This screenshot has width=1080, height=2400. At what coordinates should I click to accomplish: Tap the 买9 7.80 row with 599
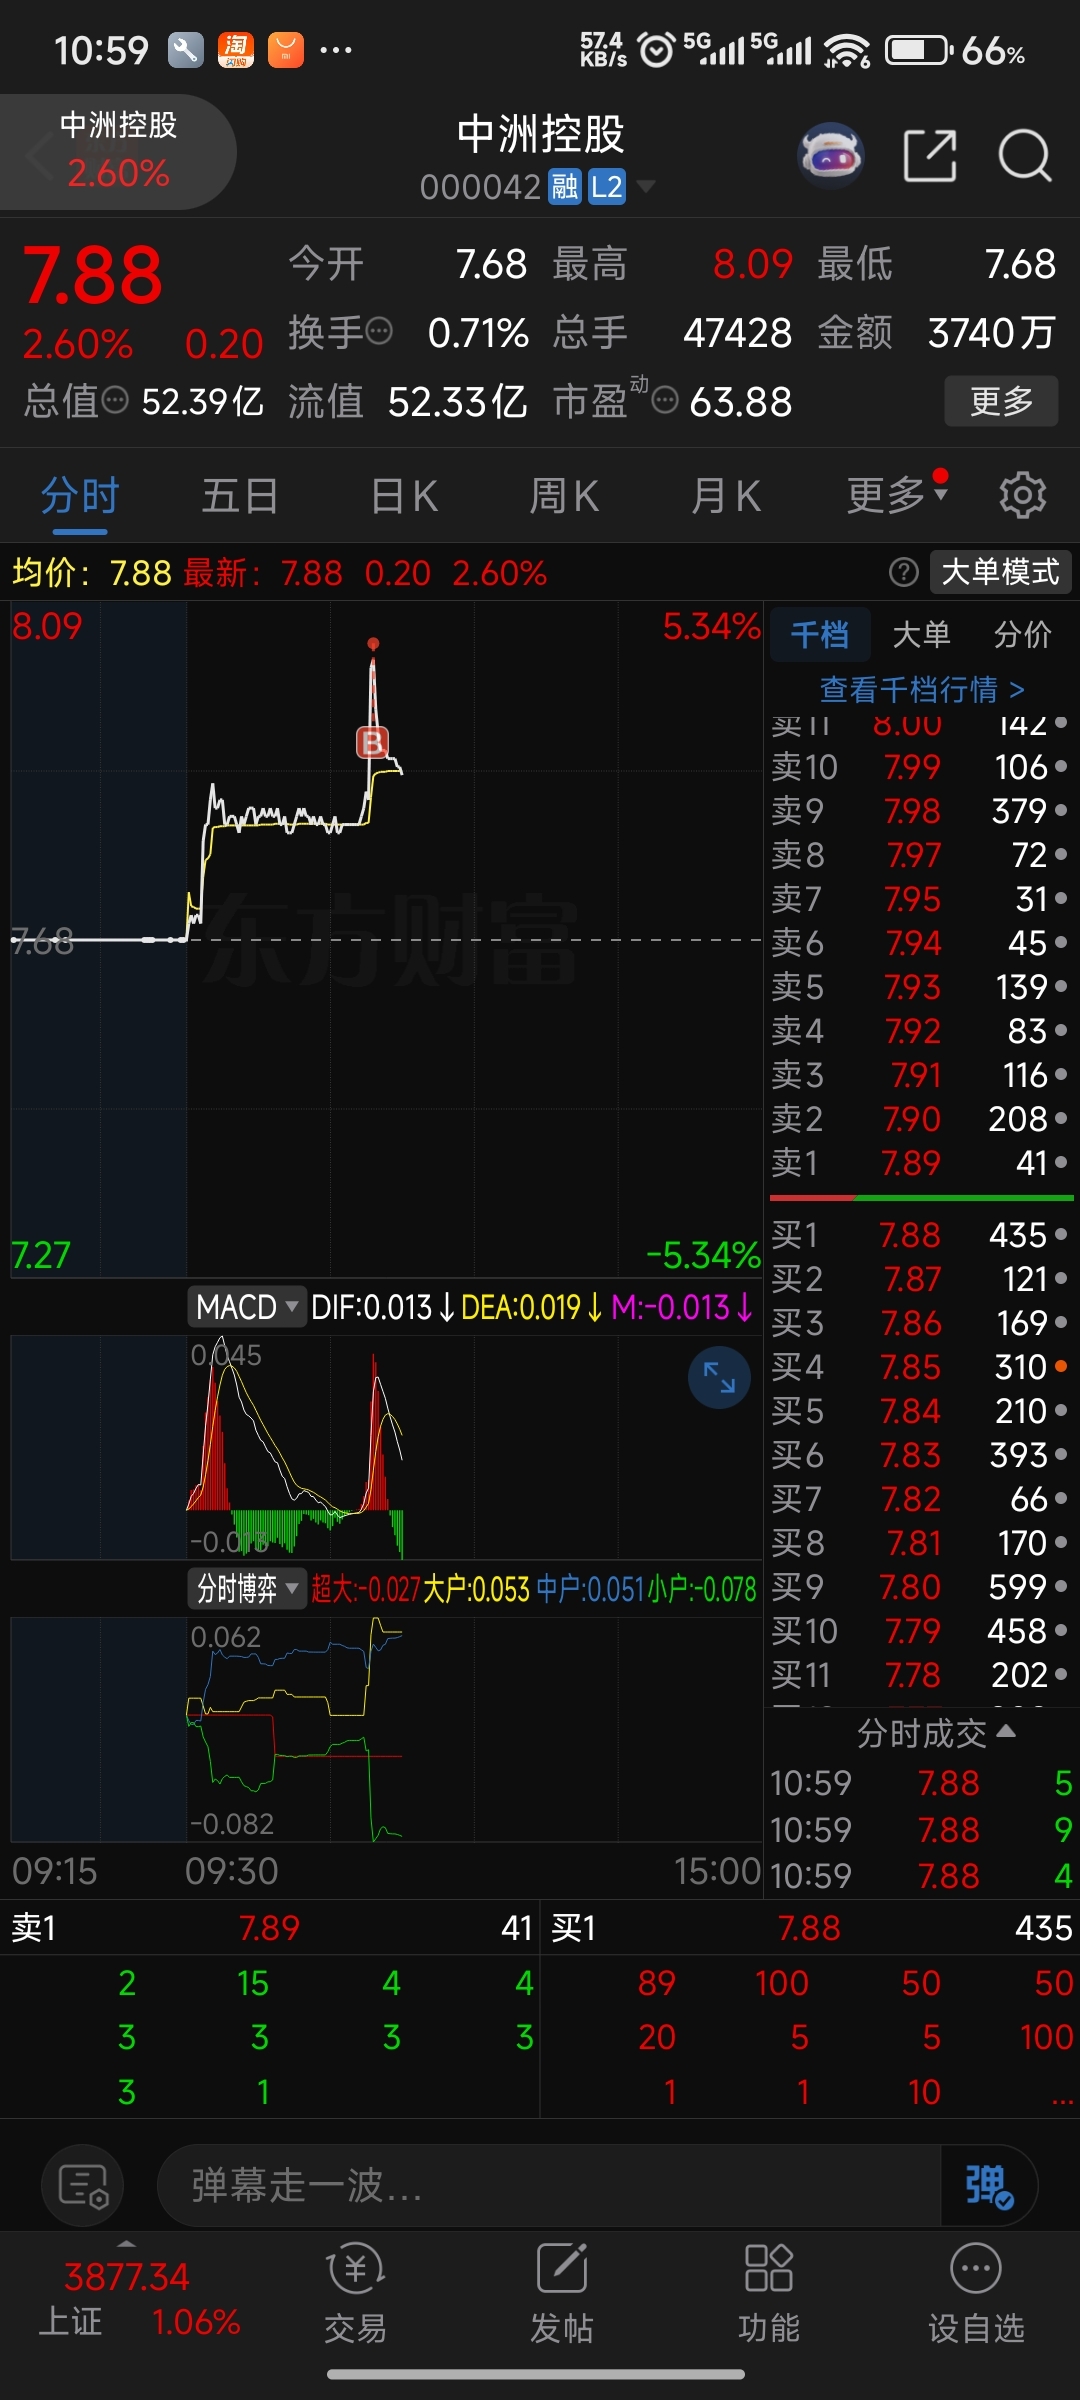(920, 1587)
